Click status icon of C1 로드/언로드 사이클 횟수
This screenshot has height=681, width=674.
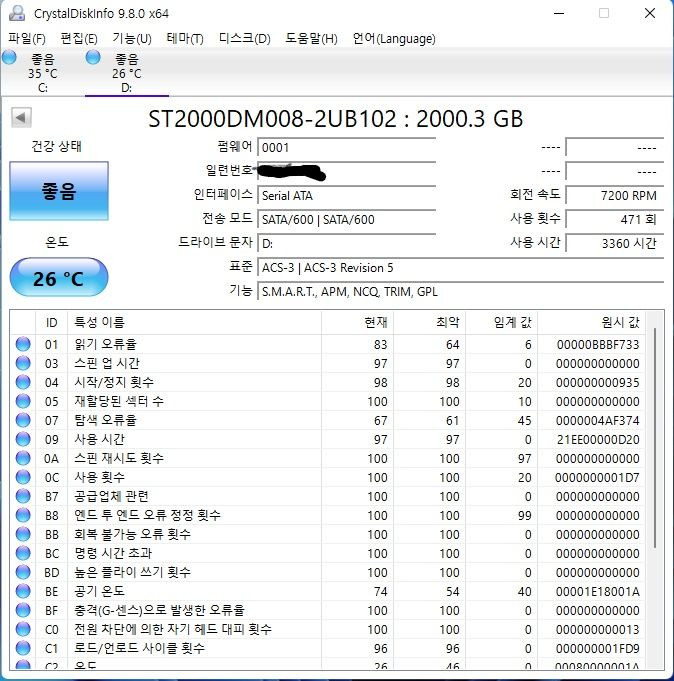click(x=23, y=648)
